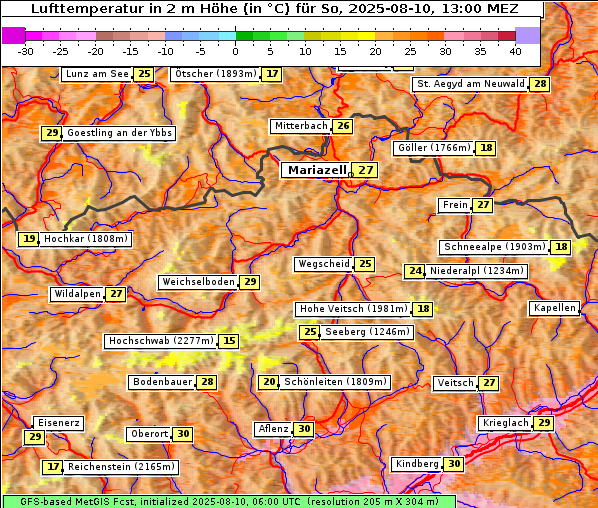Click the Göller (1766m) label

[434, 148]
